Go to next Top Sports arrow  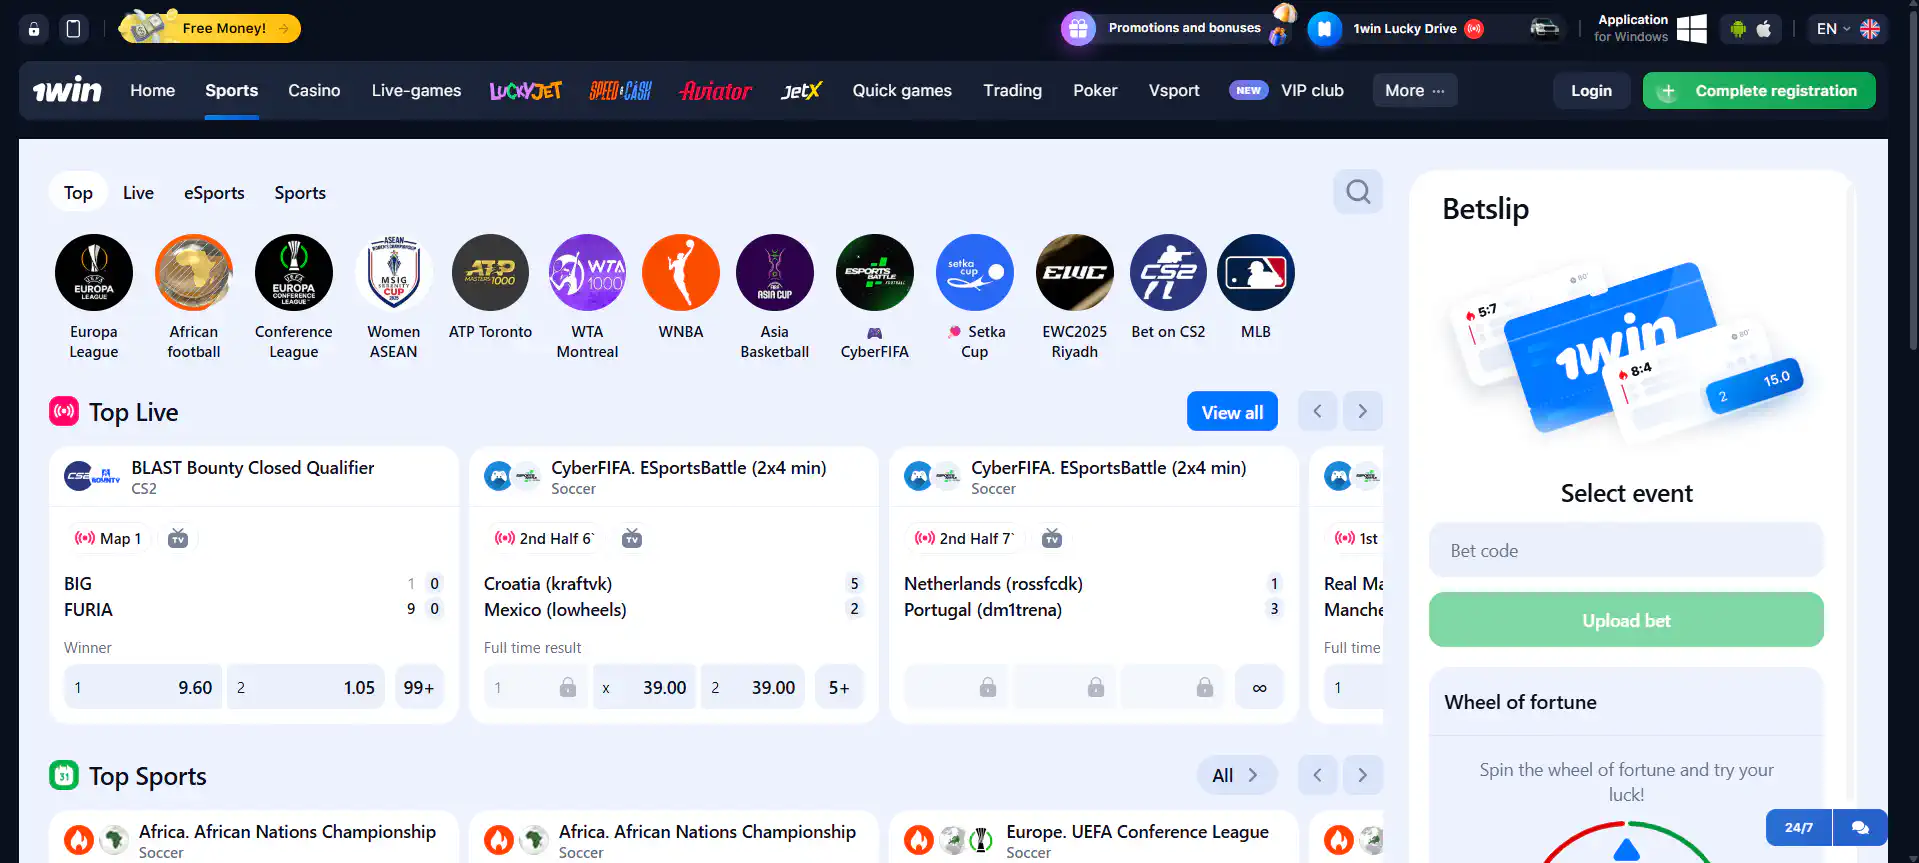pyautogui.click(x=1362, y=775)
